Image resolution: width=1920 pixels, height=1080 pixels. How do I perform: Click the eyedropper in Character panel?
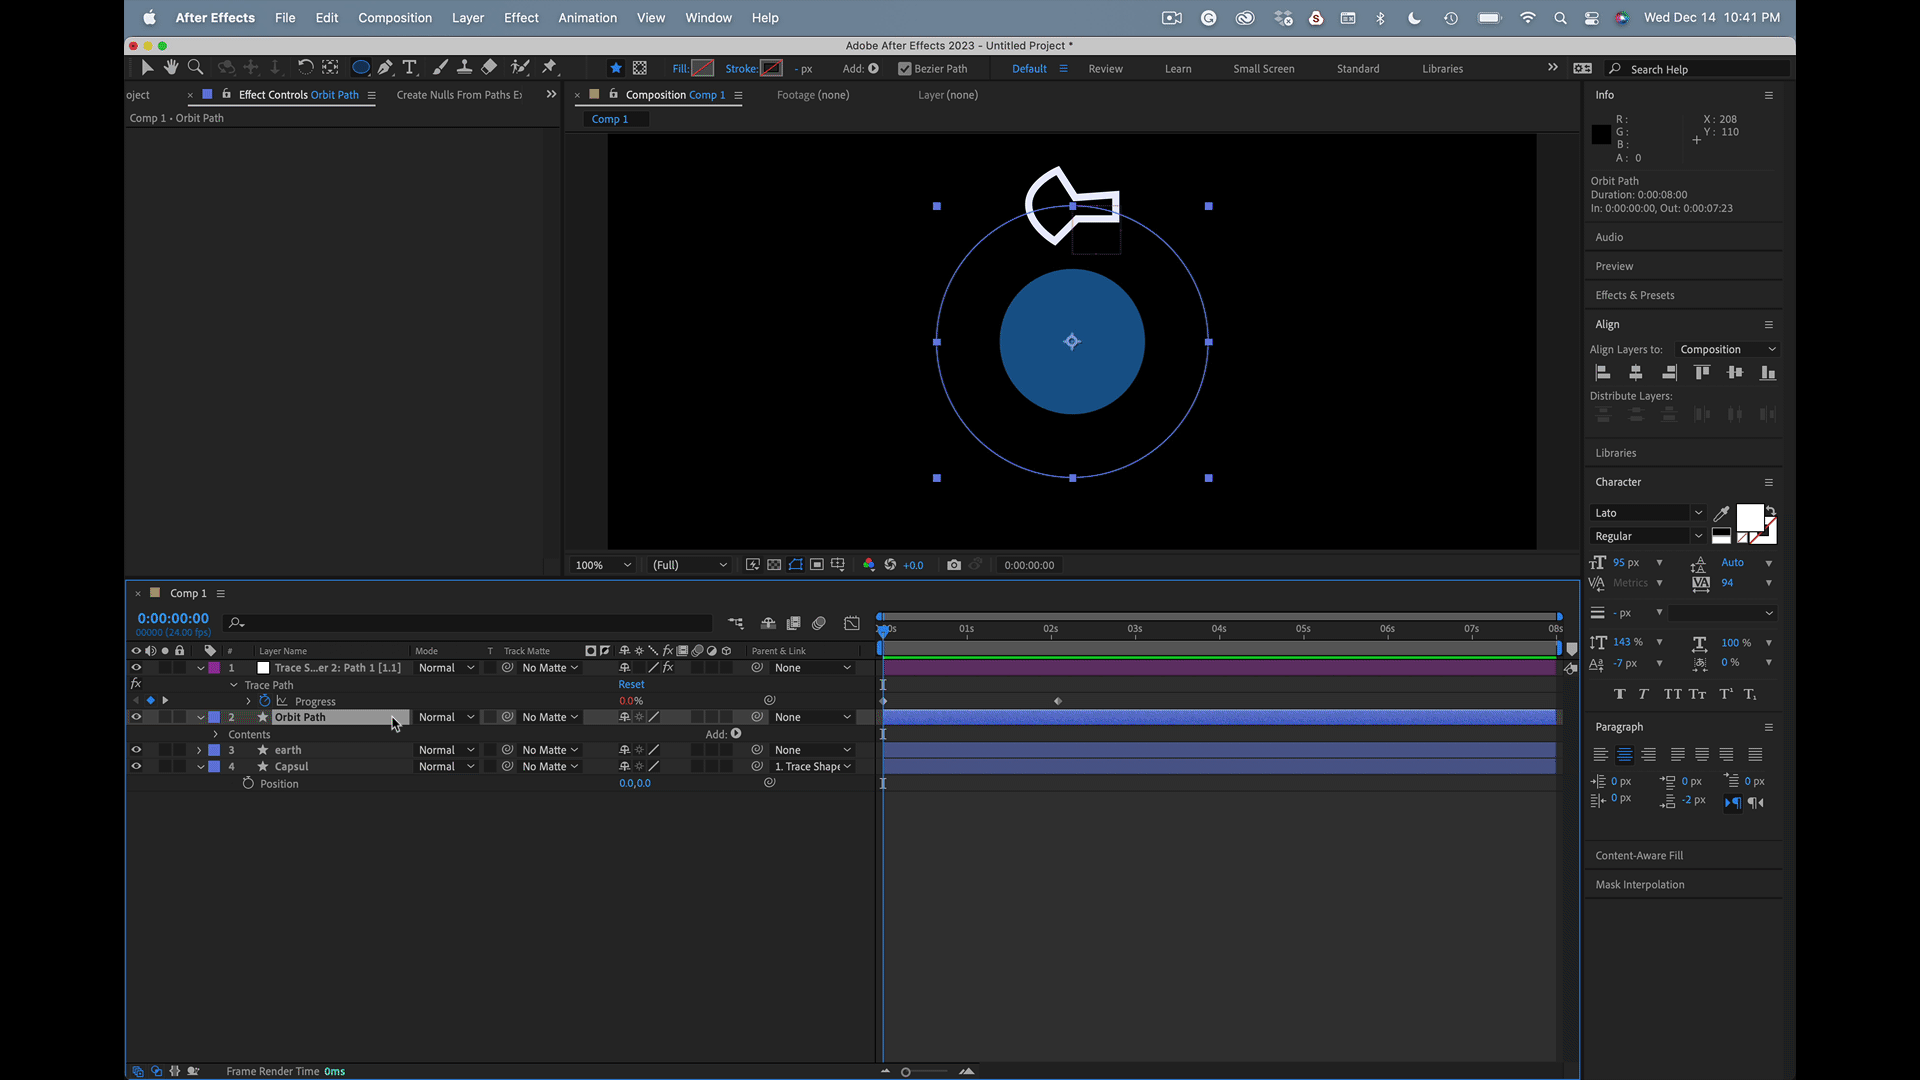[x=1721, y=514]
